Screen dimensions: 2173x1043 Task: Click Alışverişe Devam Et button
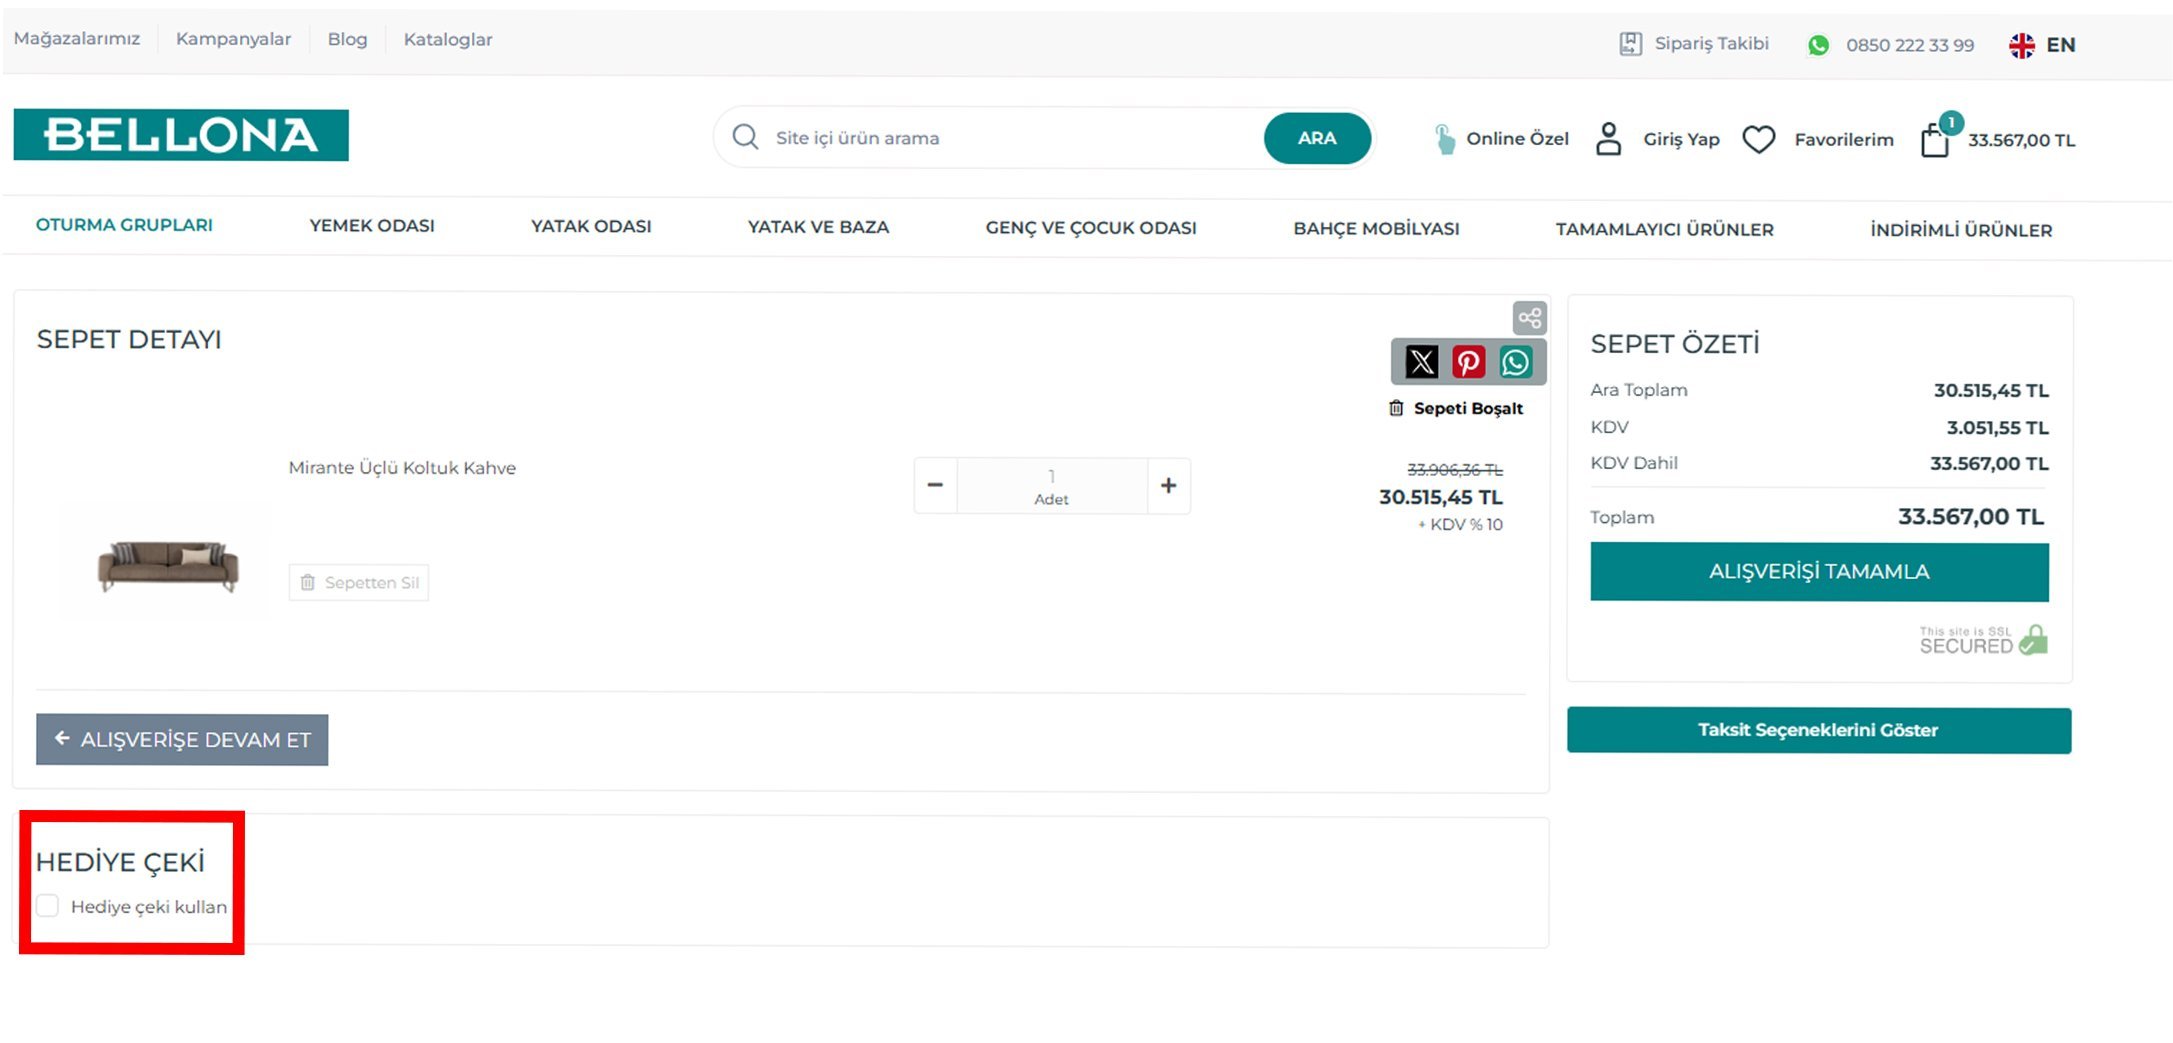pos(182,740)
